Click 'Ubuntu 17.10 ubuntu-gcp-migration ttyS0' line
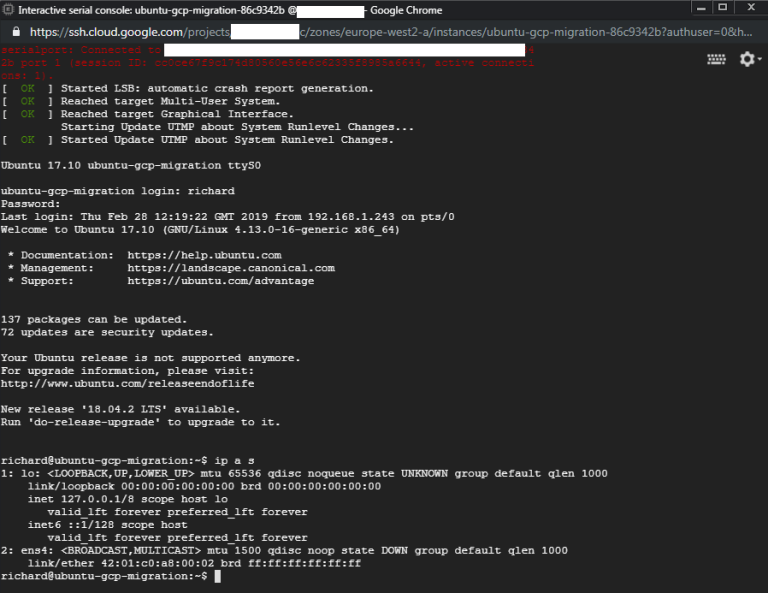Screen dimensions: 768x593 click(131, 165)
